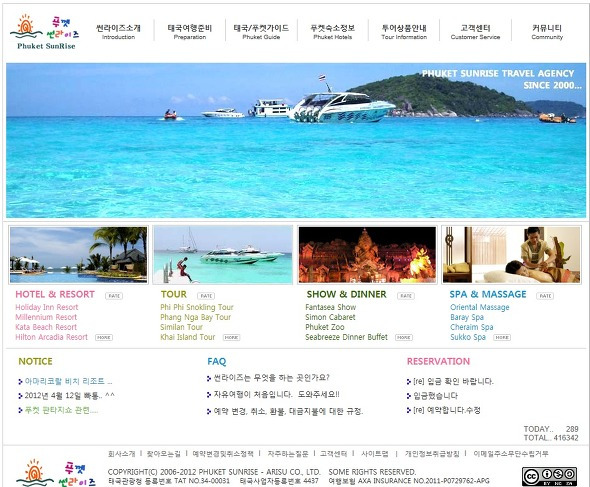This screenshot has height=487, width=590.
Task: Open the Tour speedboat thumbnail image
Action: (x=223, y=255)
